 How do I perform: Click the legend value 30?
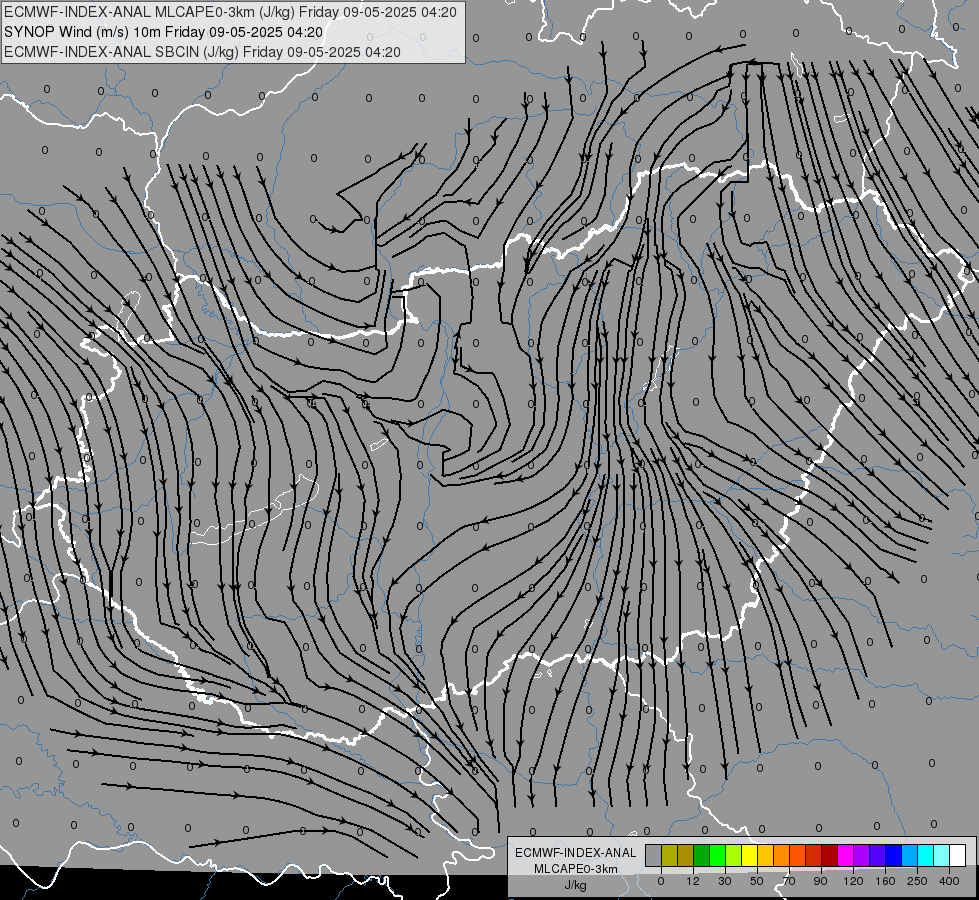[725, 881]
